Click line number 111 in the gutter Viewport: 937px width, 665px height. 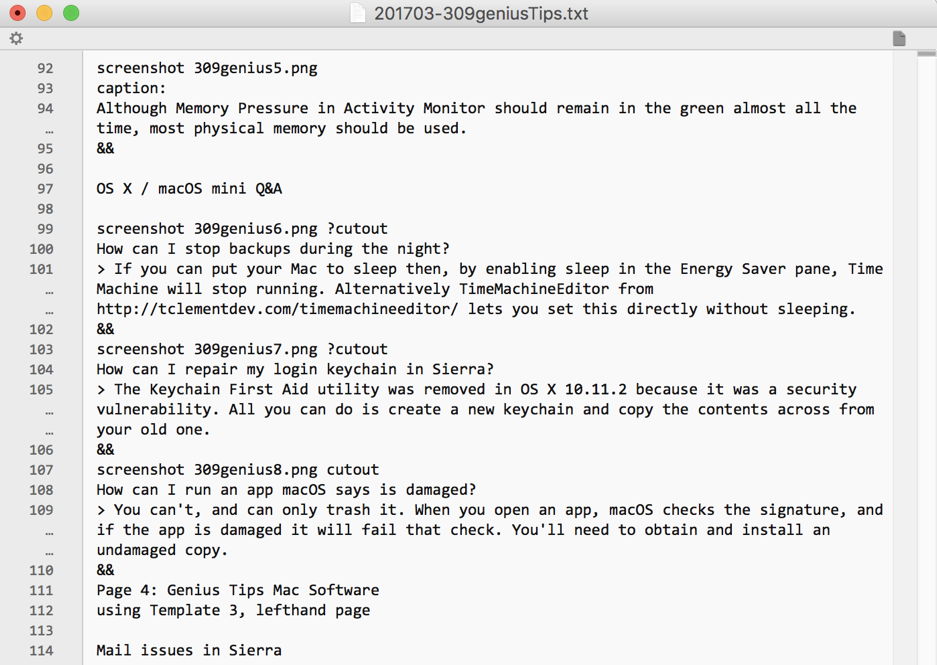[x=41, y=590]
